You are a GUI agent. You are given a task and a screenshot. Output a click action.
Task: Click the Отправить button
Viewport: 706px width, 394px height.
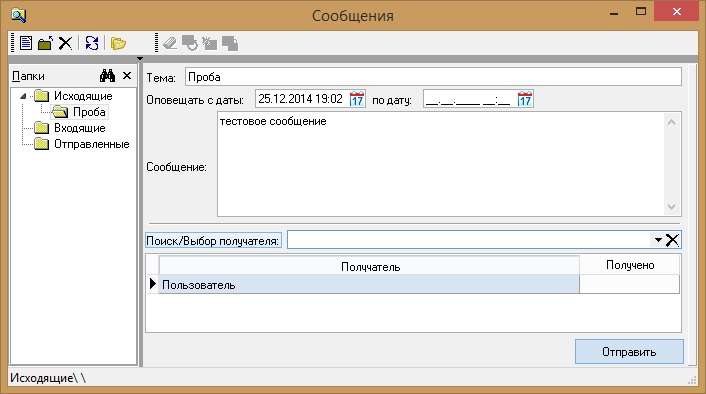click(x=629, y=352)
